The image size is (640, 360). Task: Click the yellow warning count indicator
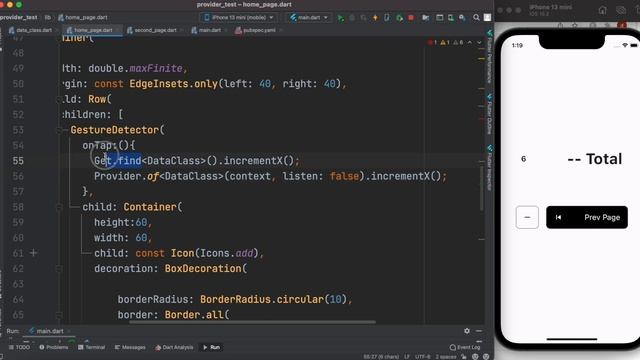tap(445, 42)
